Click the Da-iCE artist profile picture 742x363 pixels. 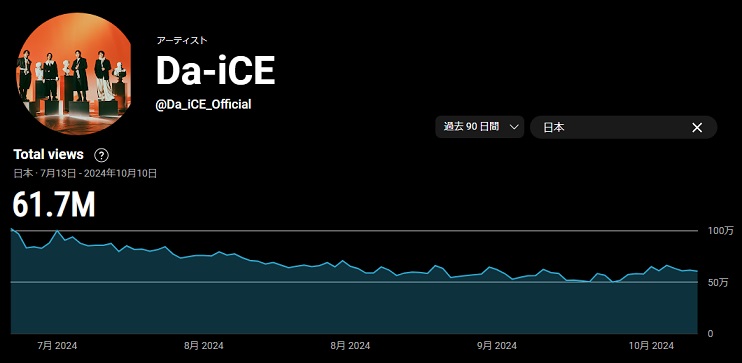pos(74,74)
